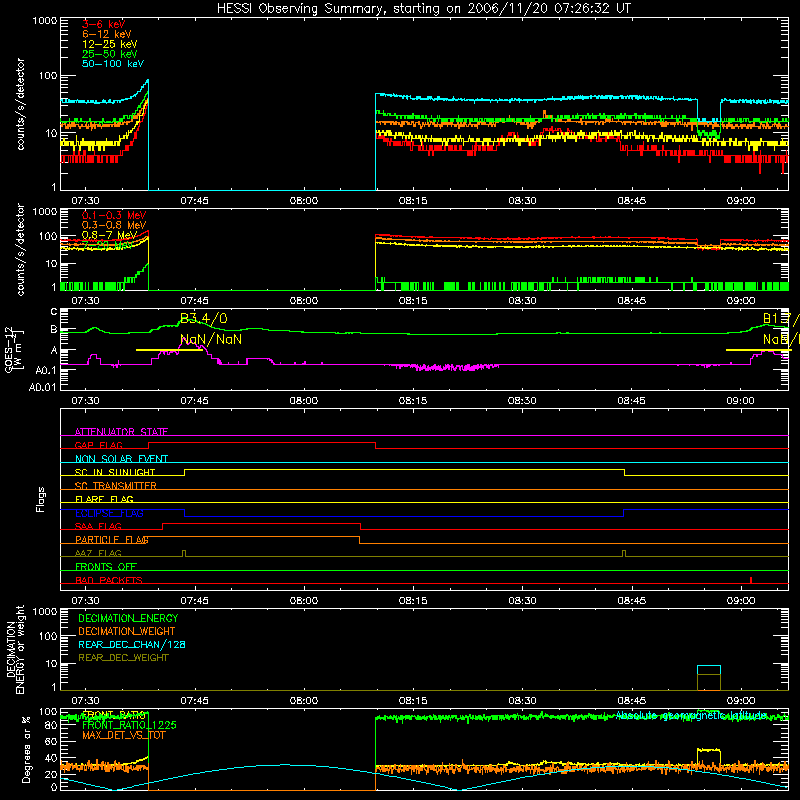Click the MAX_DET_VS_TOT legend label
The width and height of the screenshot is (800, 800).
pos(123,735)
